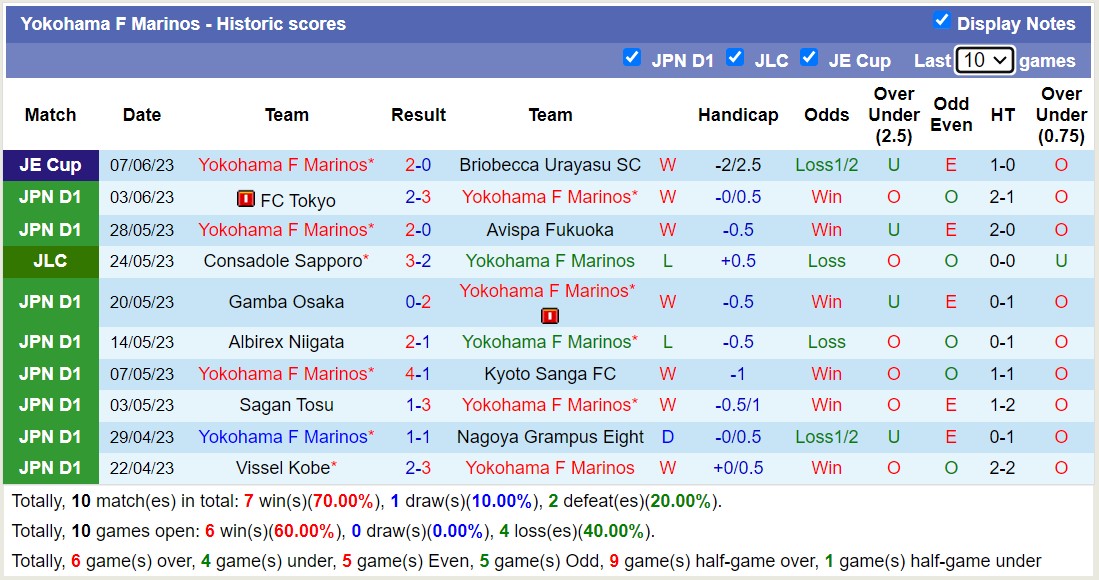1099x580 pixels.
Task: Select Briobecca Urayasu SC team name
Action: click(550, 164)
